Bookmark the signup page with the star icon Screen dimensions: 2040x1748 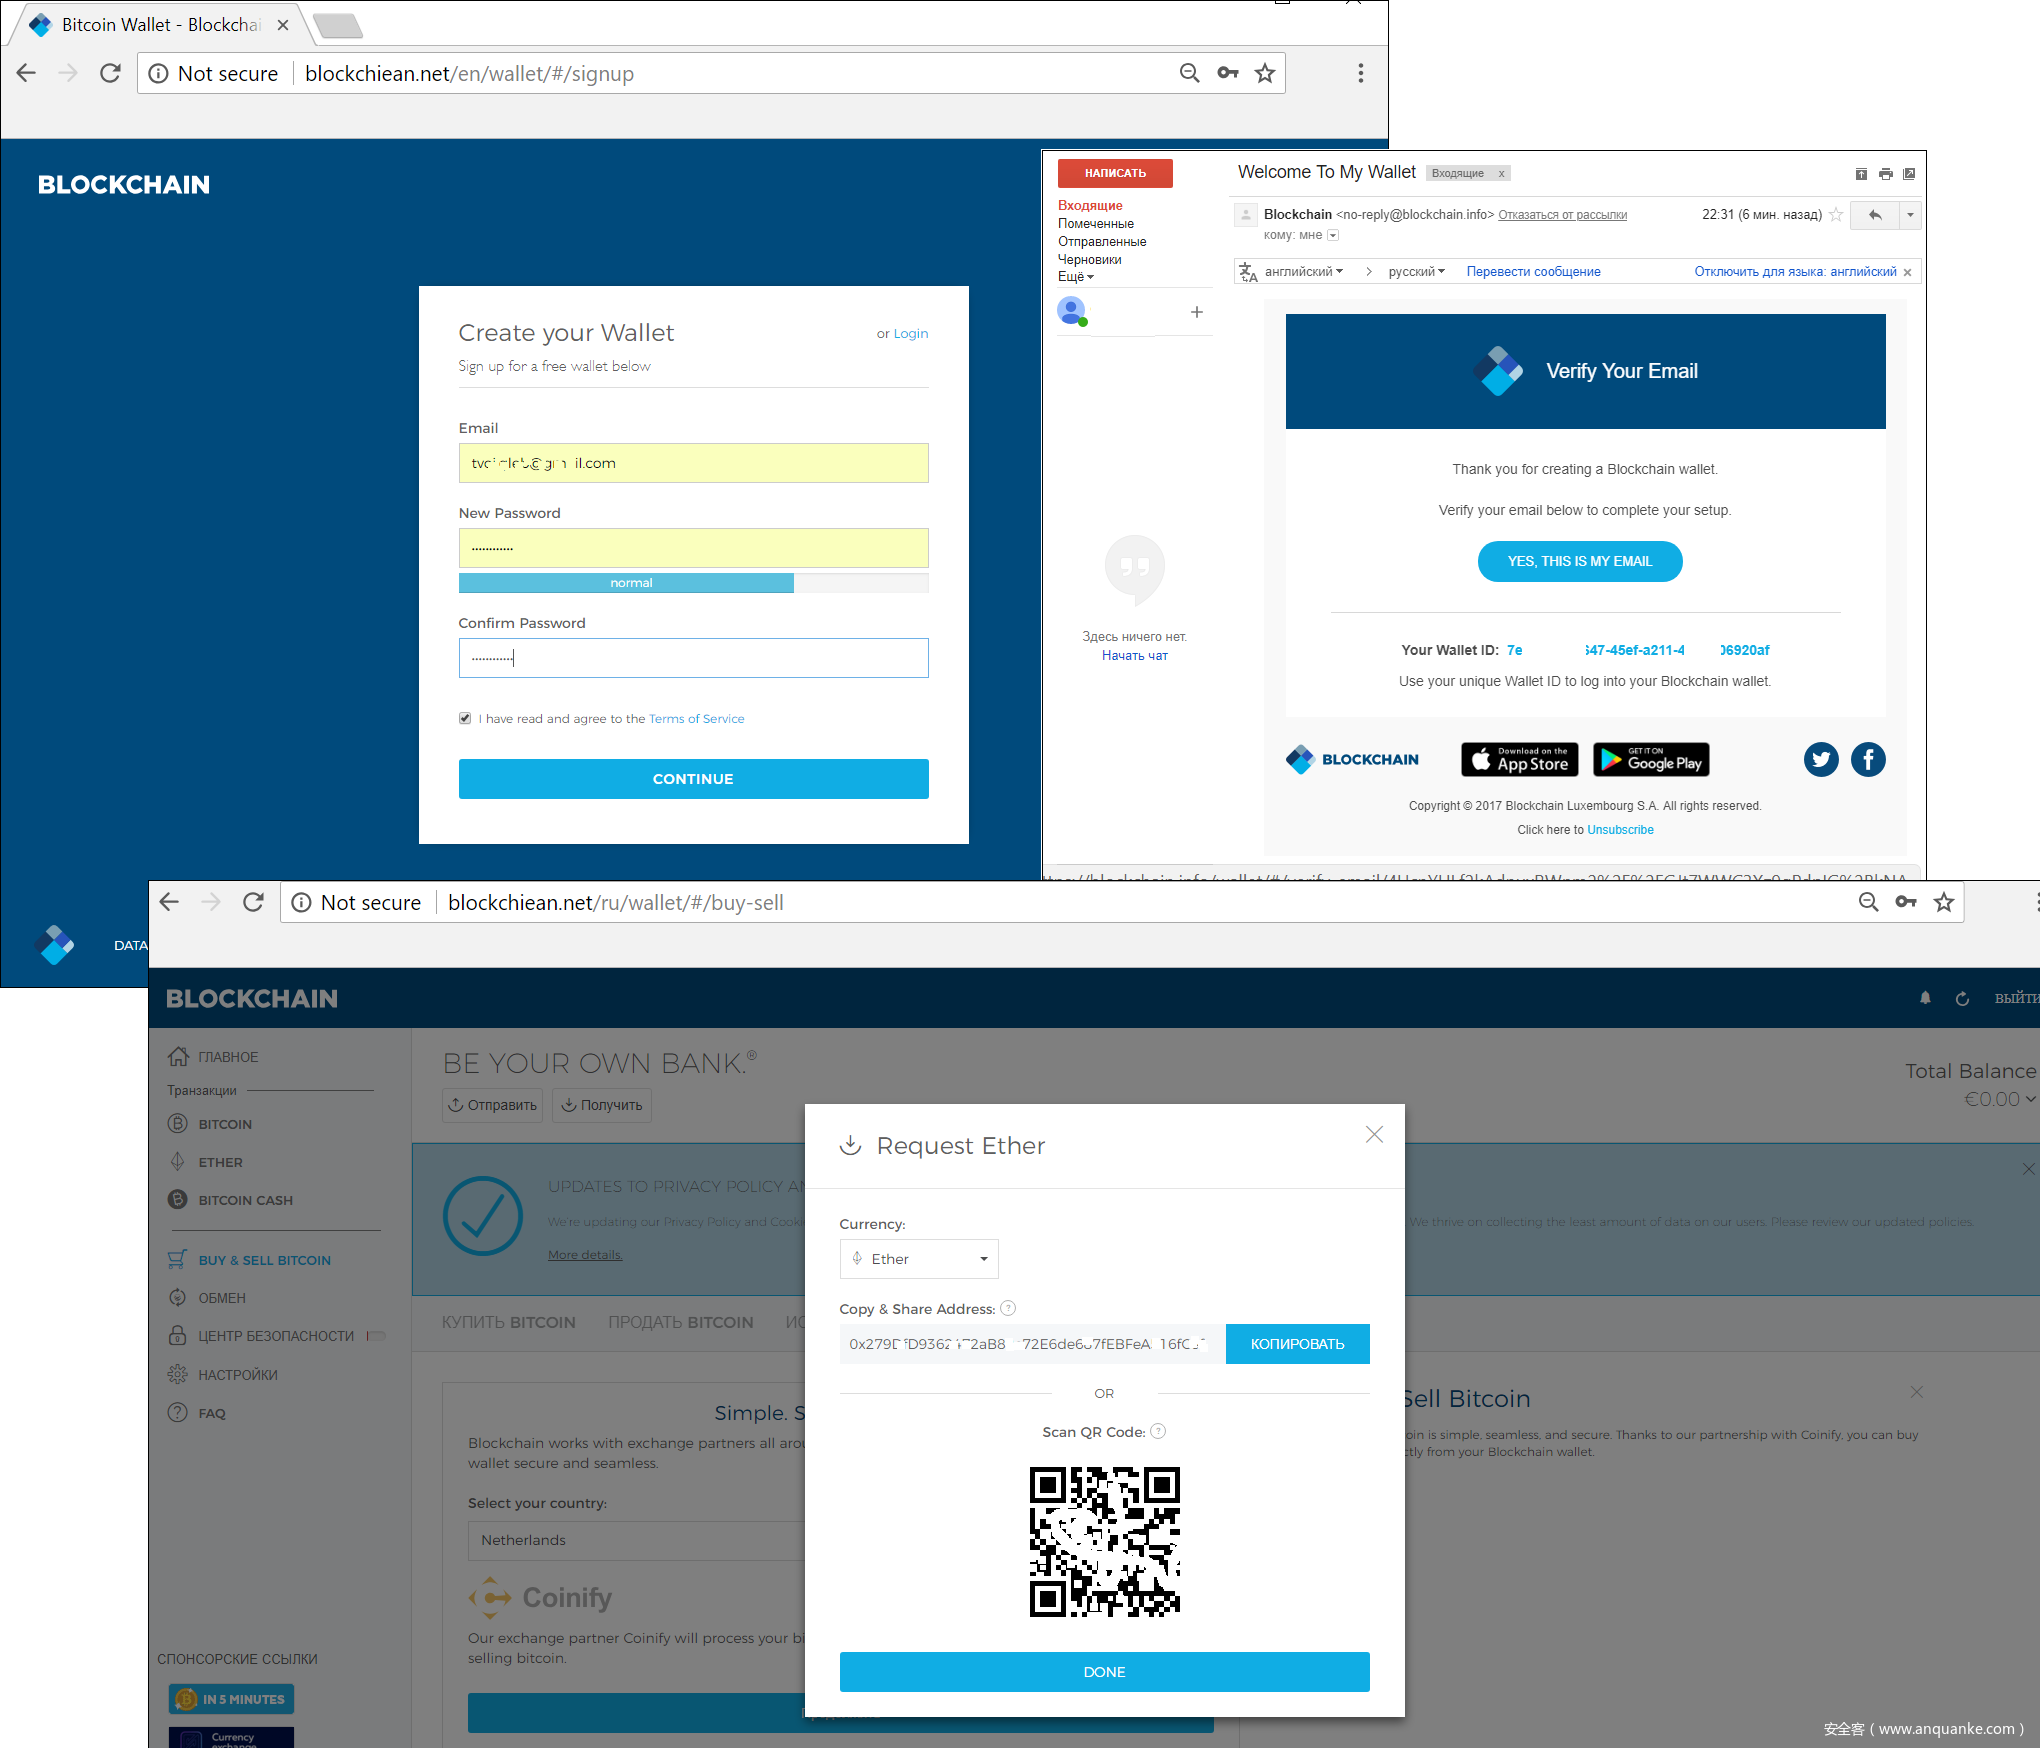(1265, 73)
